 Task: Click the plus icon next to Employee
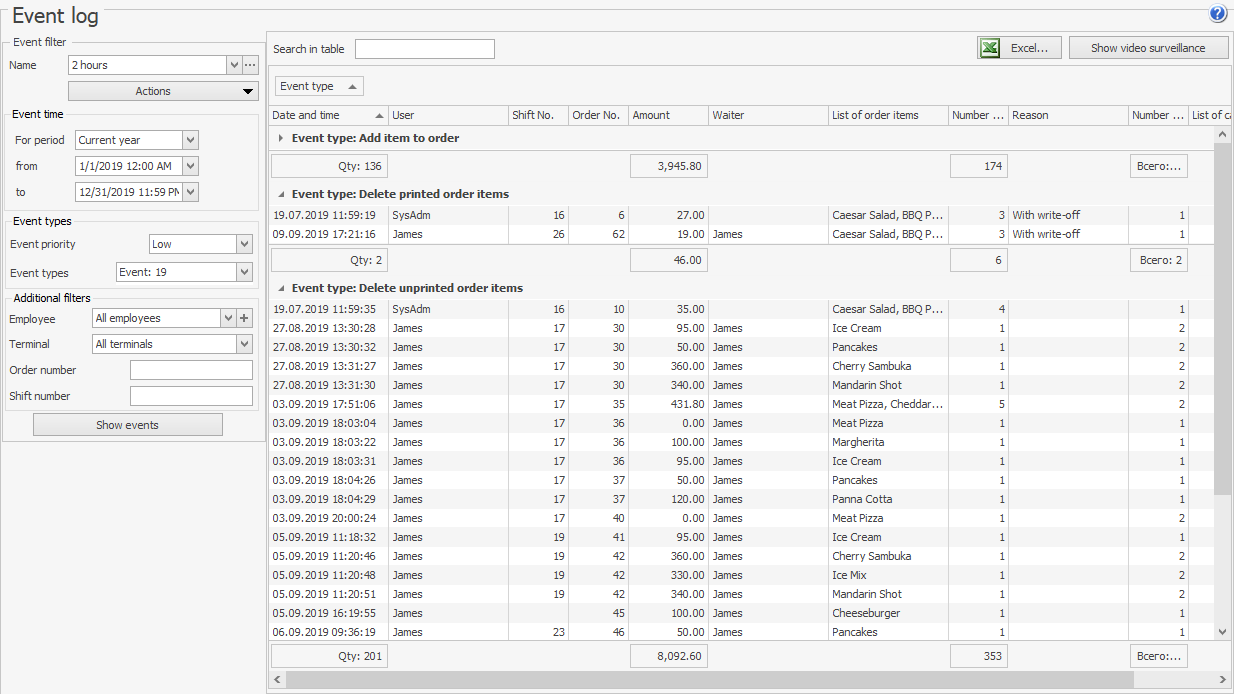(x=245, y=318)
